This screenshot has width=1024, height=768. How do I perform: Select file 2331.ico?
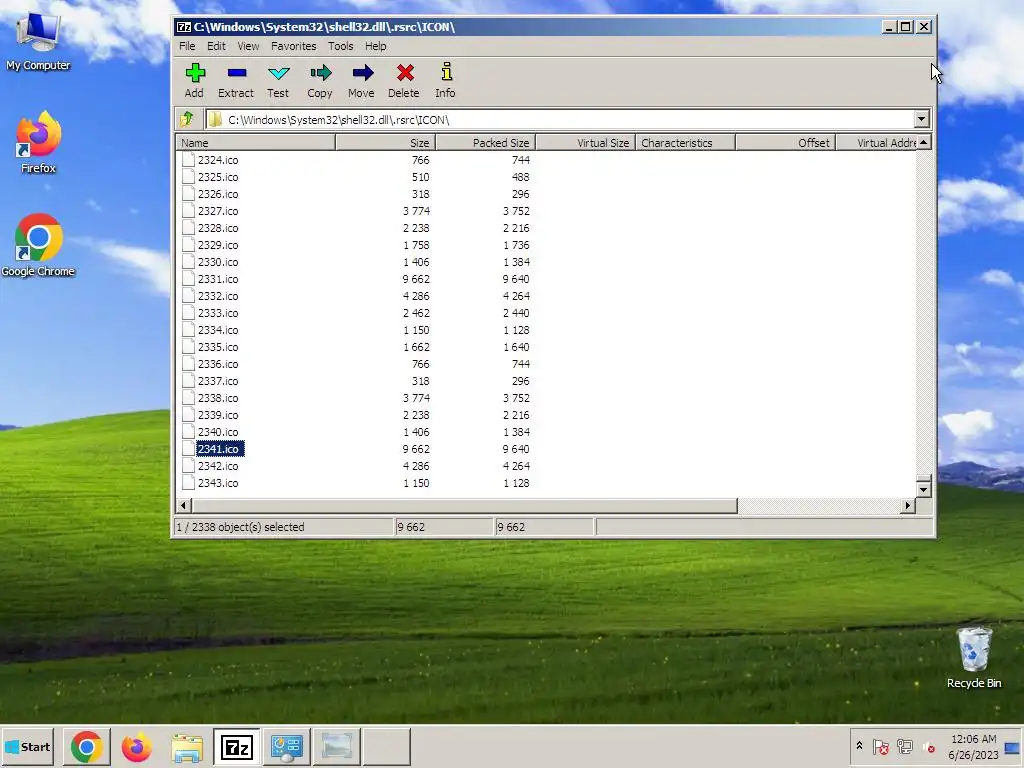[x=218, y=279]
